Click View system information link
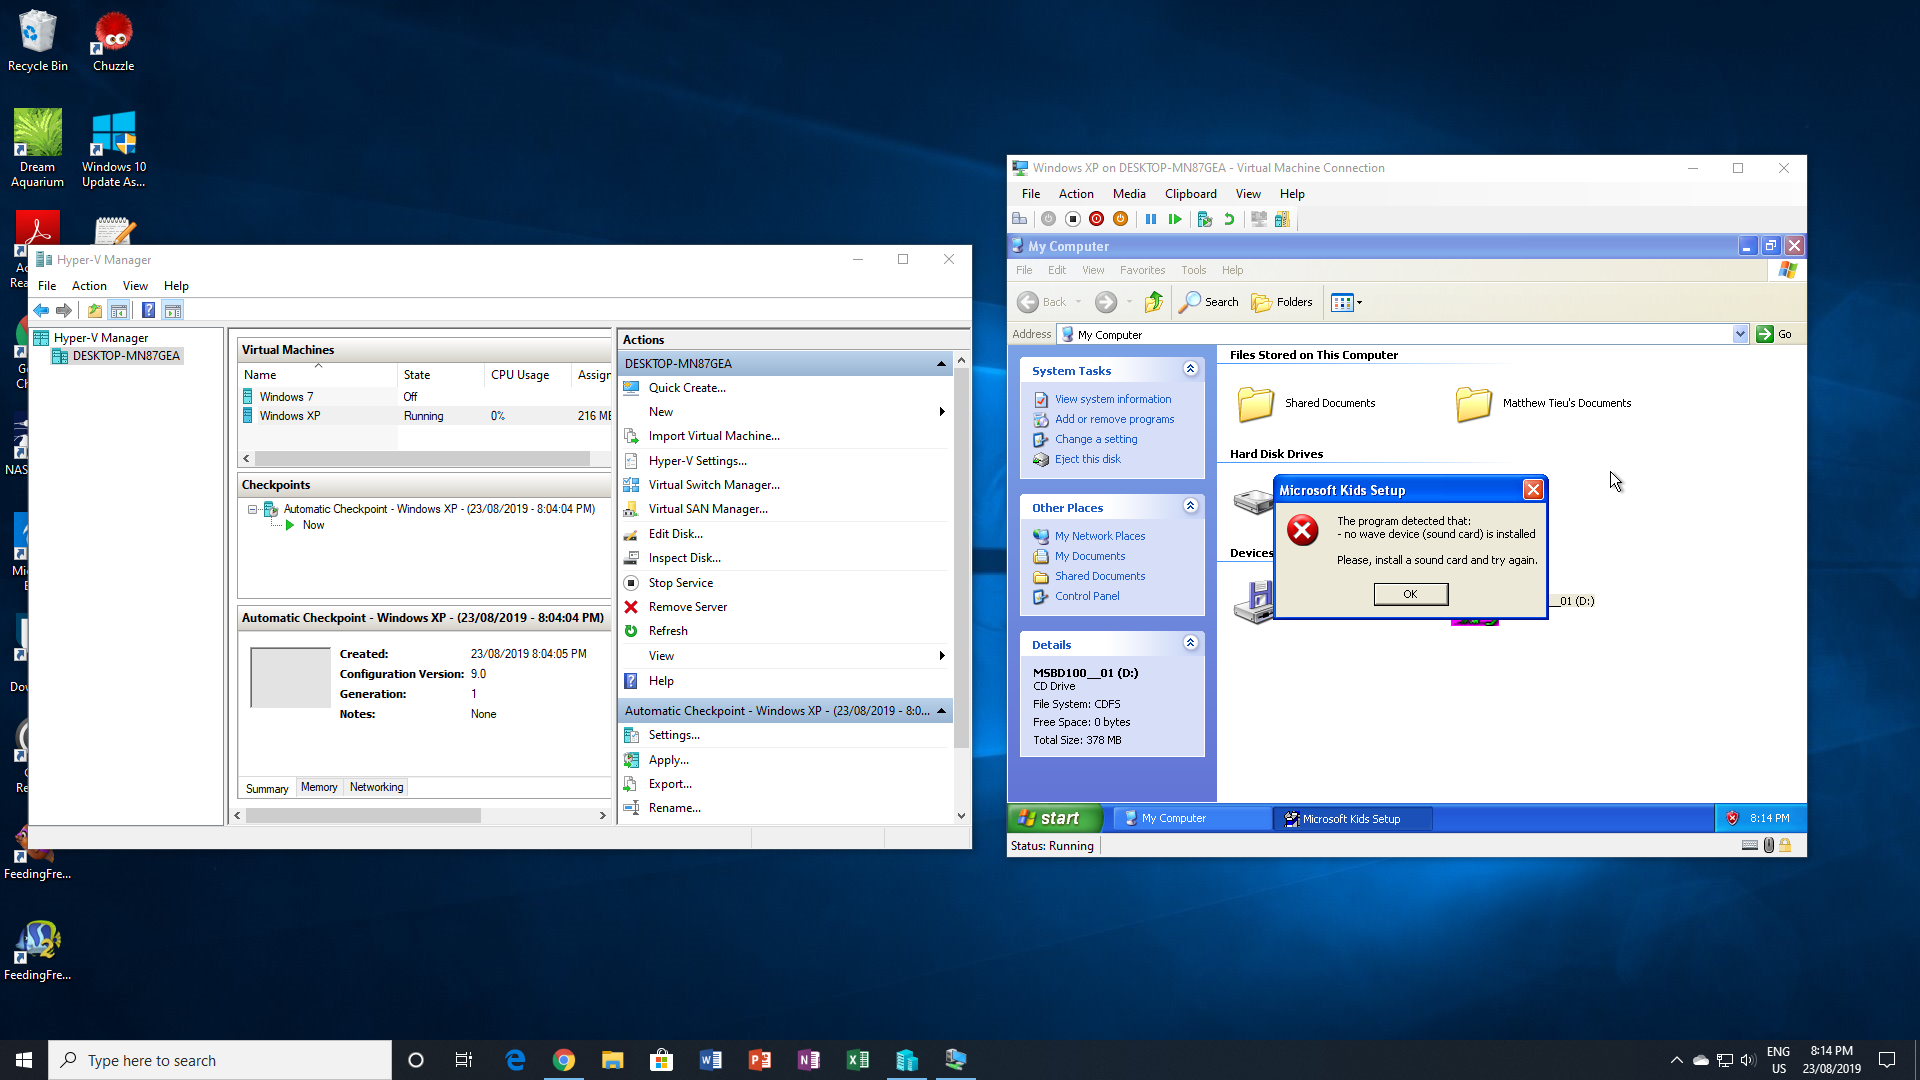 point(1112,399)
